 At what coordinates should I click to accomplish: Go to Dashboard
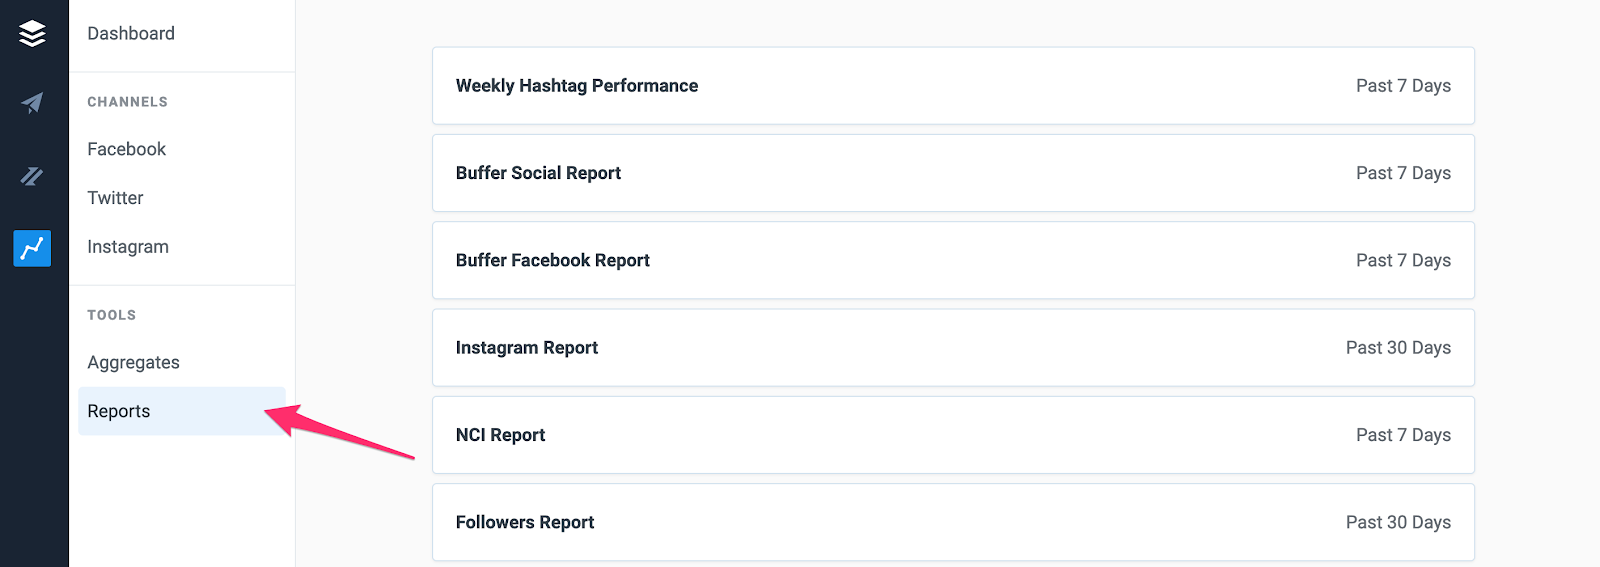[x=131, y=33]
